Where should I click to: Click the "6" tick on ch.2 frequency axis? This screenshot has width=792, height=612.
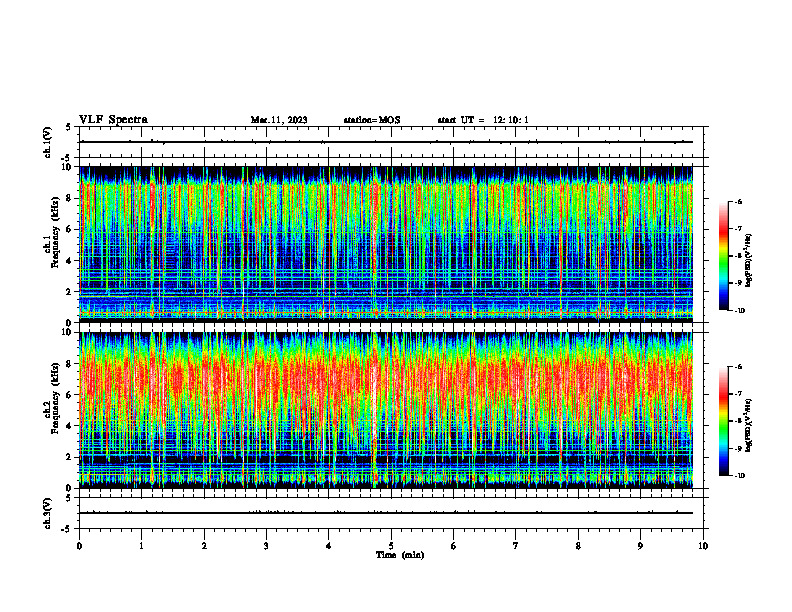point(70,395)
